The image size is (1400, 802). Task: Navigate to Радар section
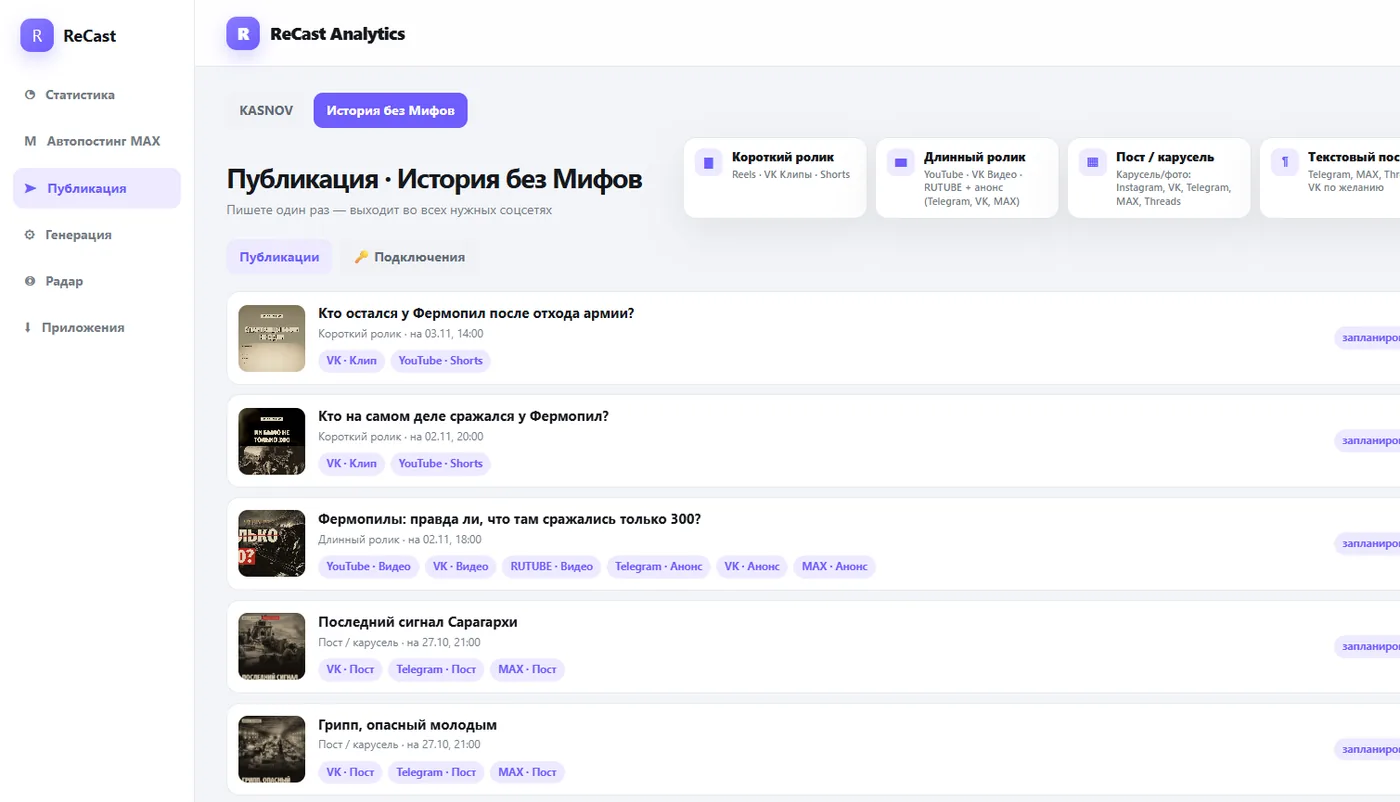pyautogui.click(x=97, y=281)
